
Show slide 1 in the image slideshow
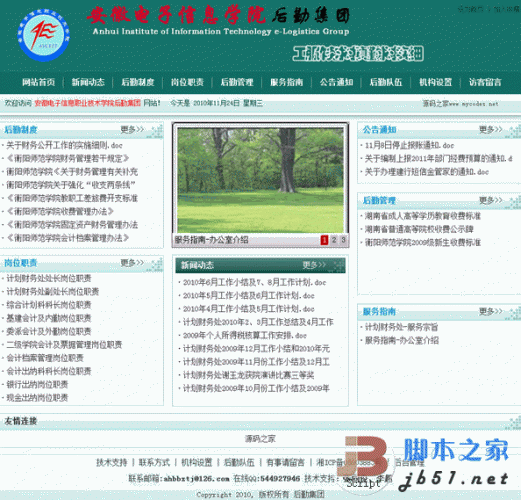(x=324, y=240)
